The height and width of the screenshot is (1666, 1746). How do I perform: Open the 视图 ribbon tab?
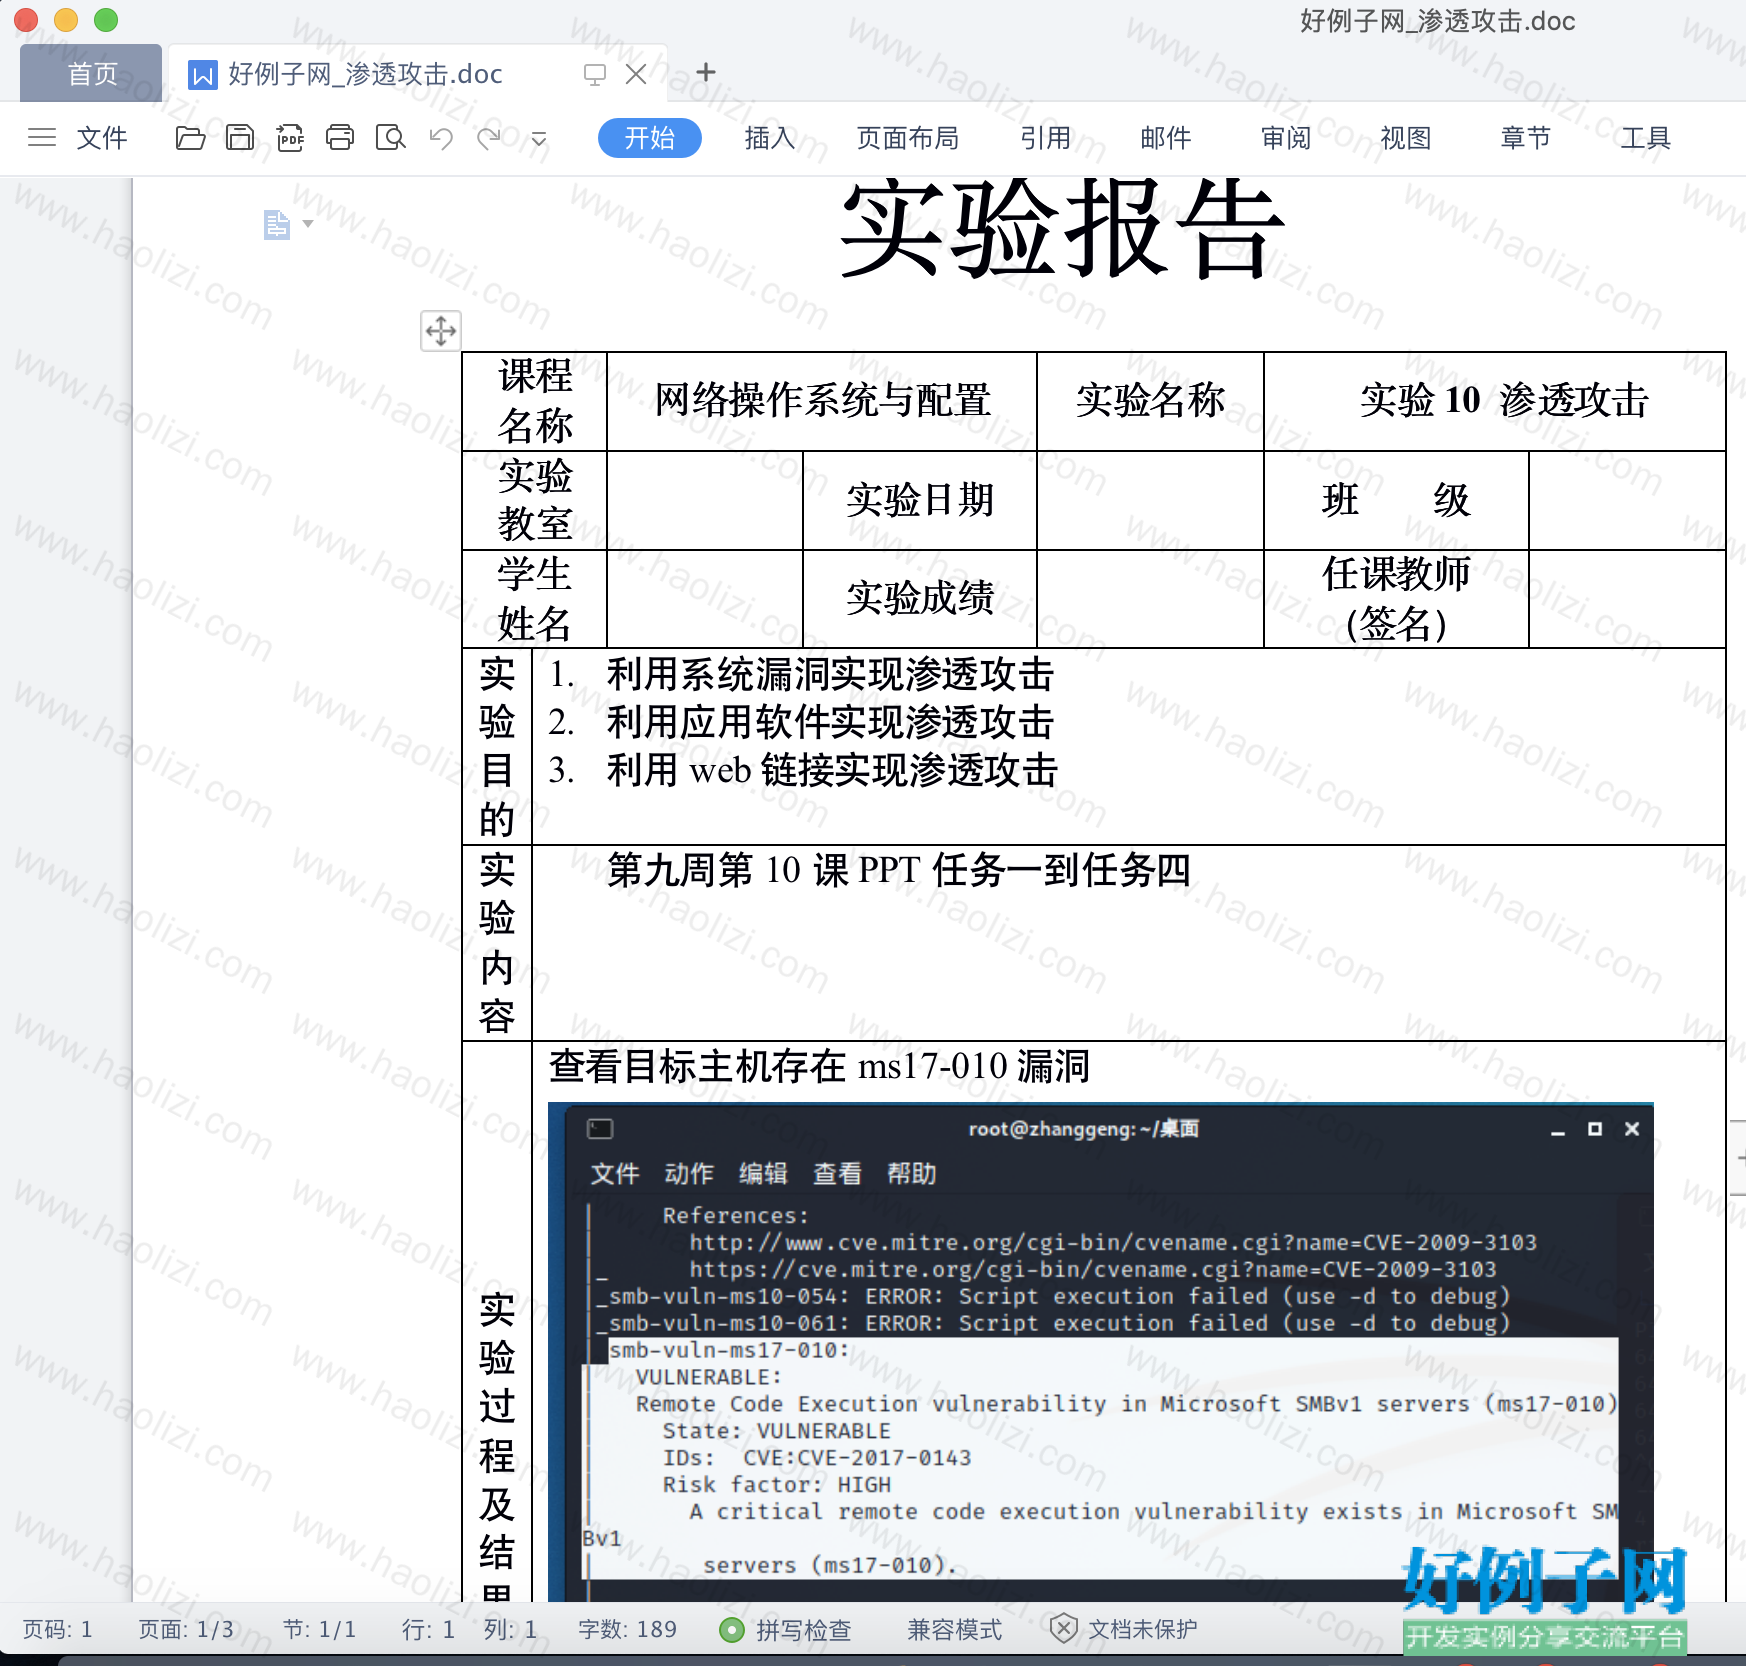(1406, 138)
